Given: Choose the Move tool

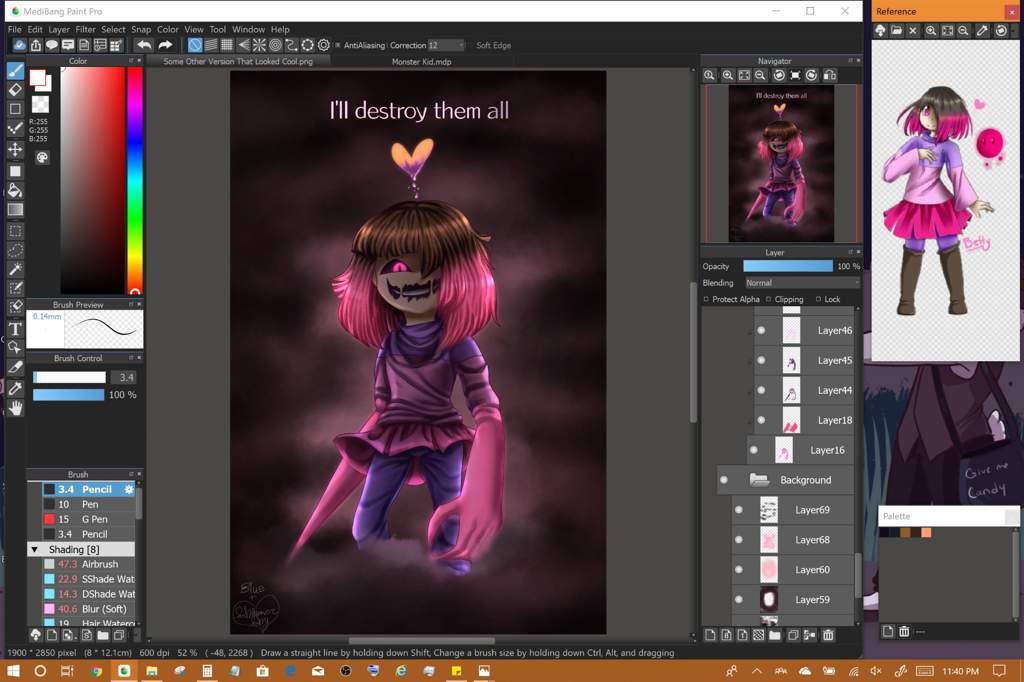Looking at the screenshot, I should click(x=15, y=150).
